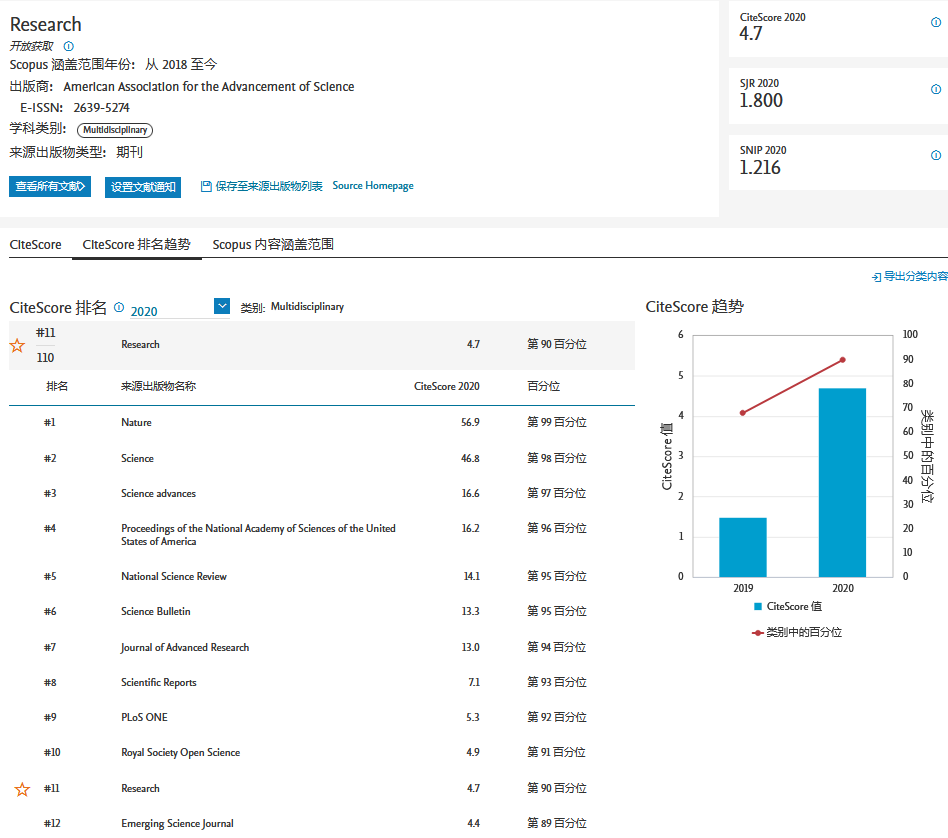Click the 2020 CiteScore bar in chart
The image size is (948, 838).
pos(842,482)
